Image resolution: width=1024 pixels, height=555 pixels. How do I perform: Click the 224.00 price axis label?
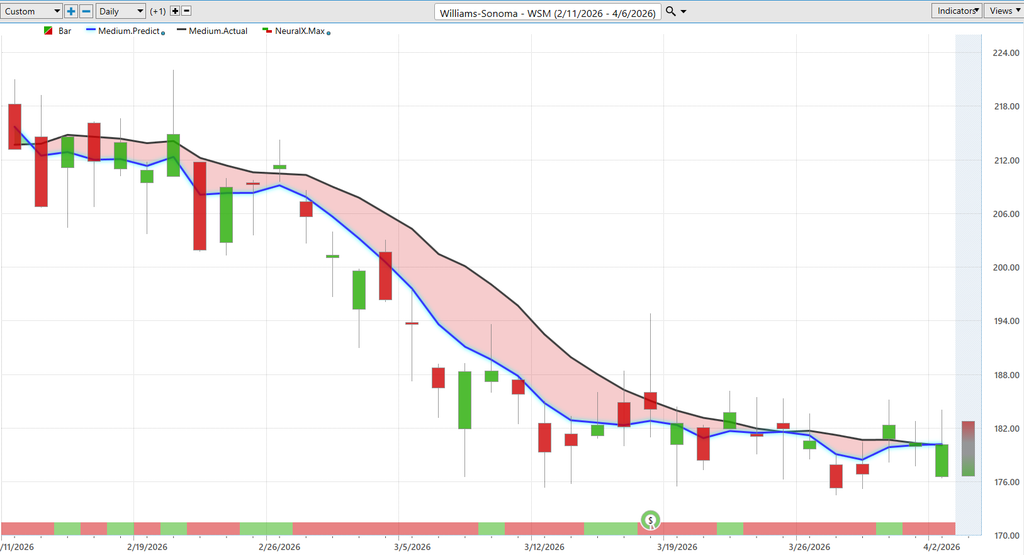[x=1006, y=53]
